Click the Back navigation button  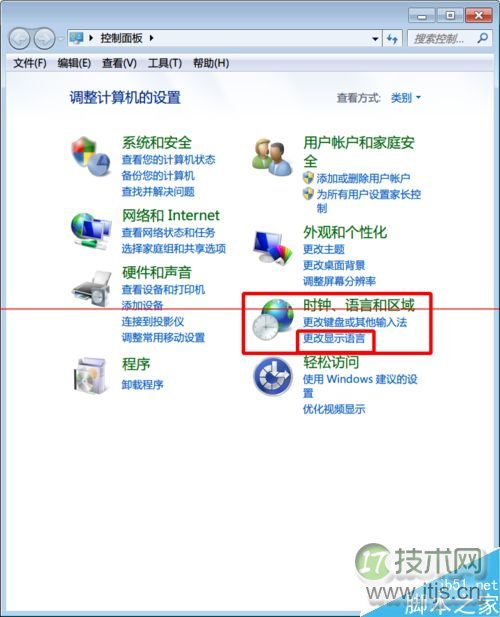(x=20, y=39)
